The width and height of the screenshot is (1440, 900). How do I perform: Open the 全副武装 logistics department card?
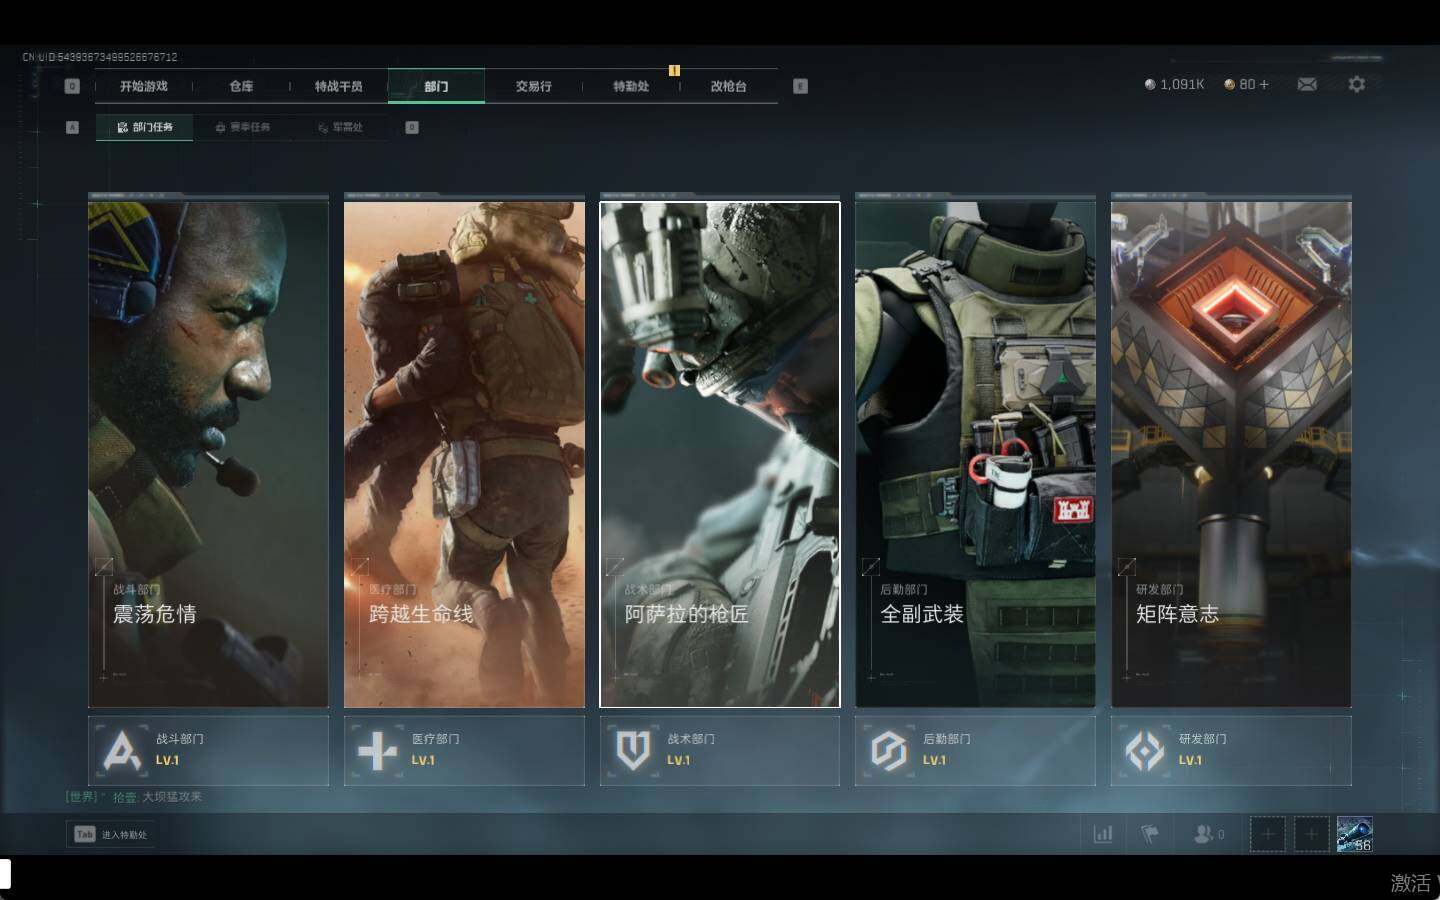click(x=975, y=454)
